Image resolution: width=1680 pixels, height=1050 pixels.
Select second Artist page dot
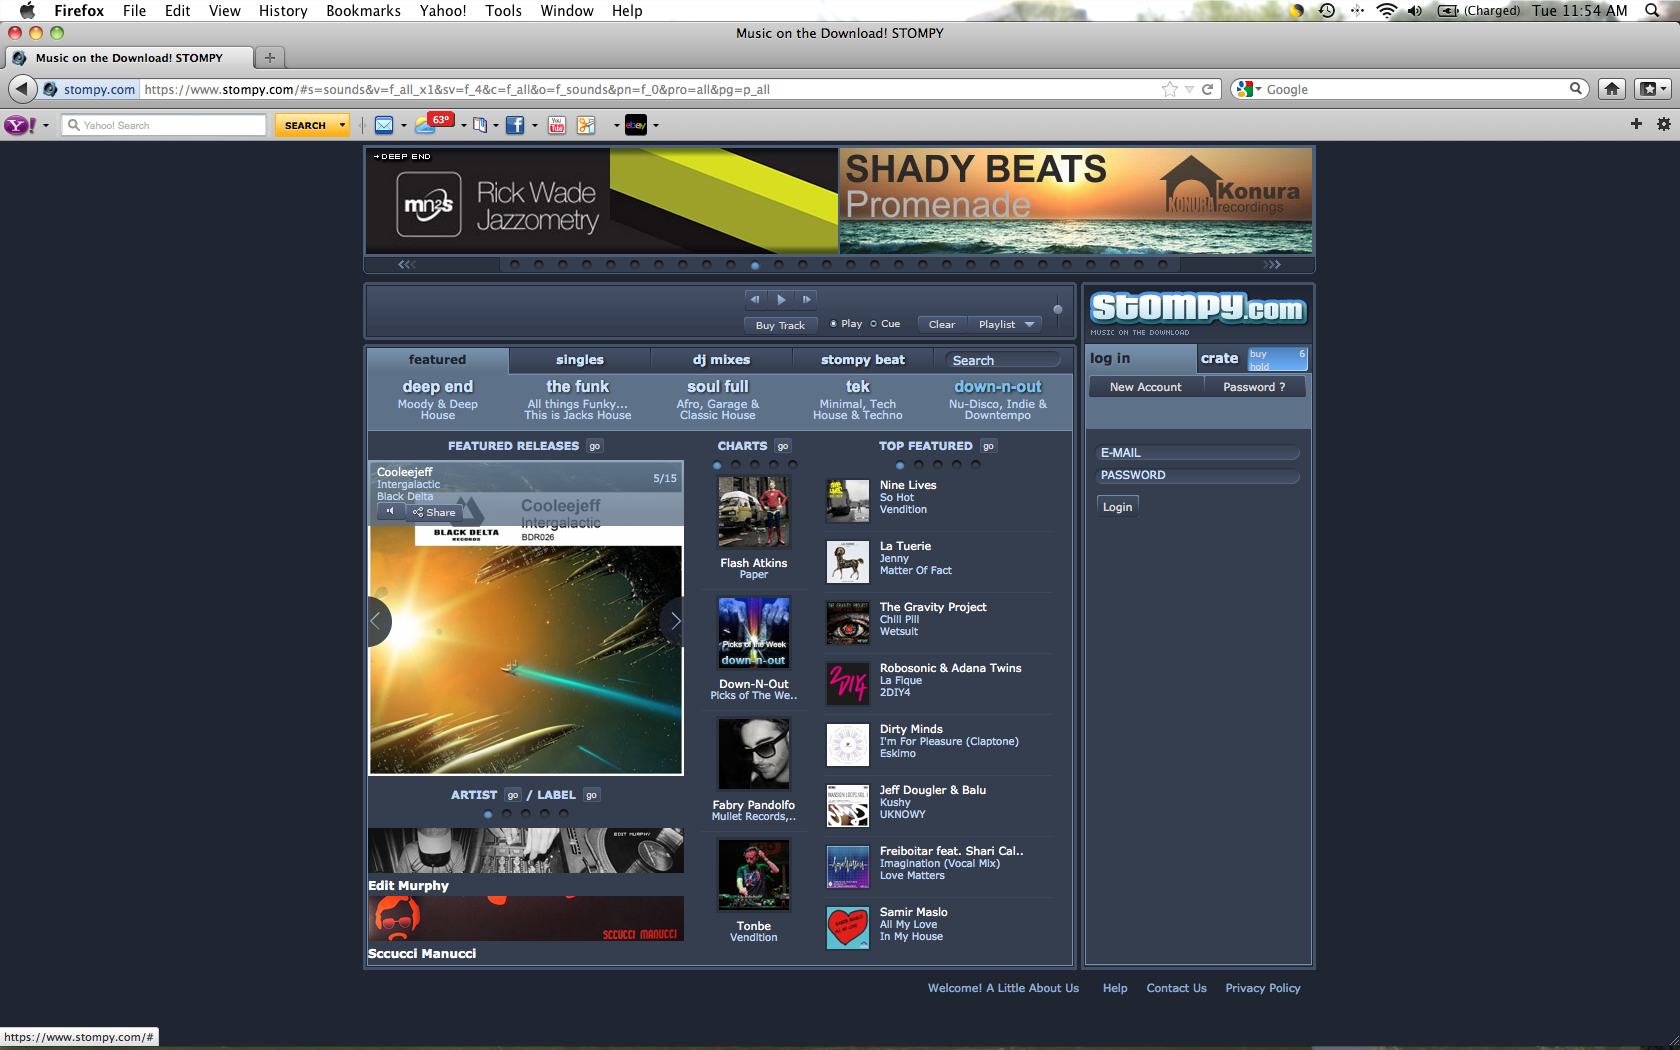(507, 814)
